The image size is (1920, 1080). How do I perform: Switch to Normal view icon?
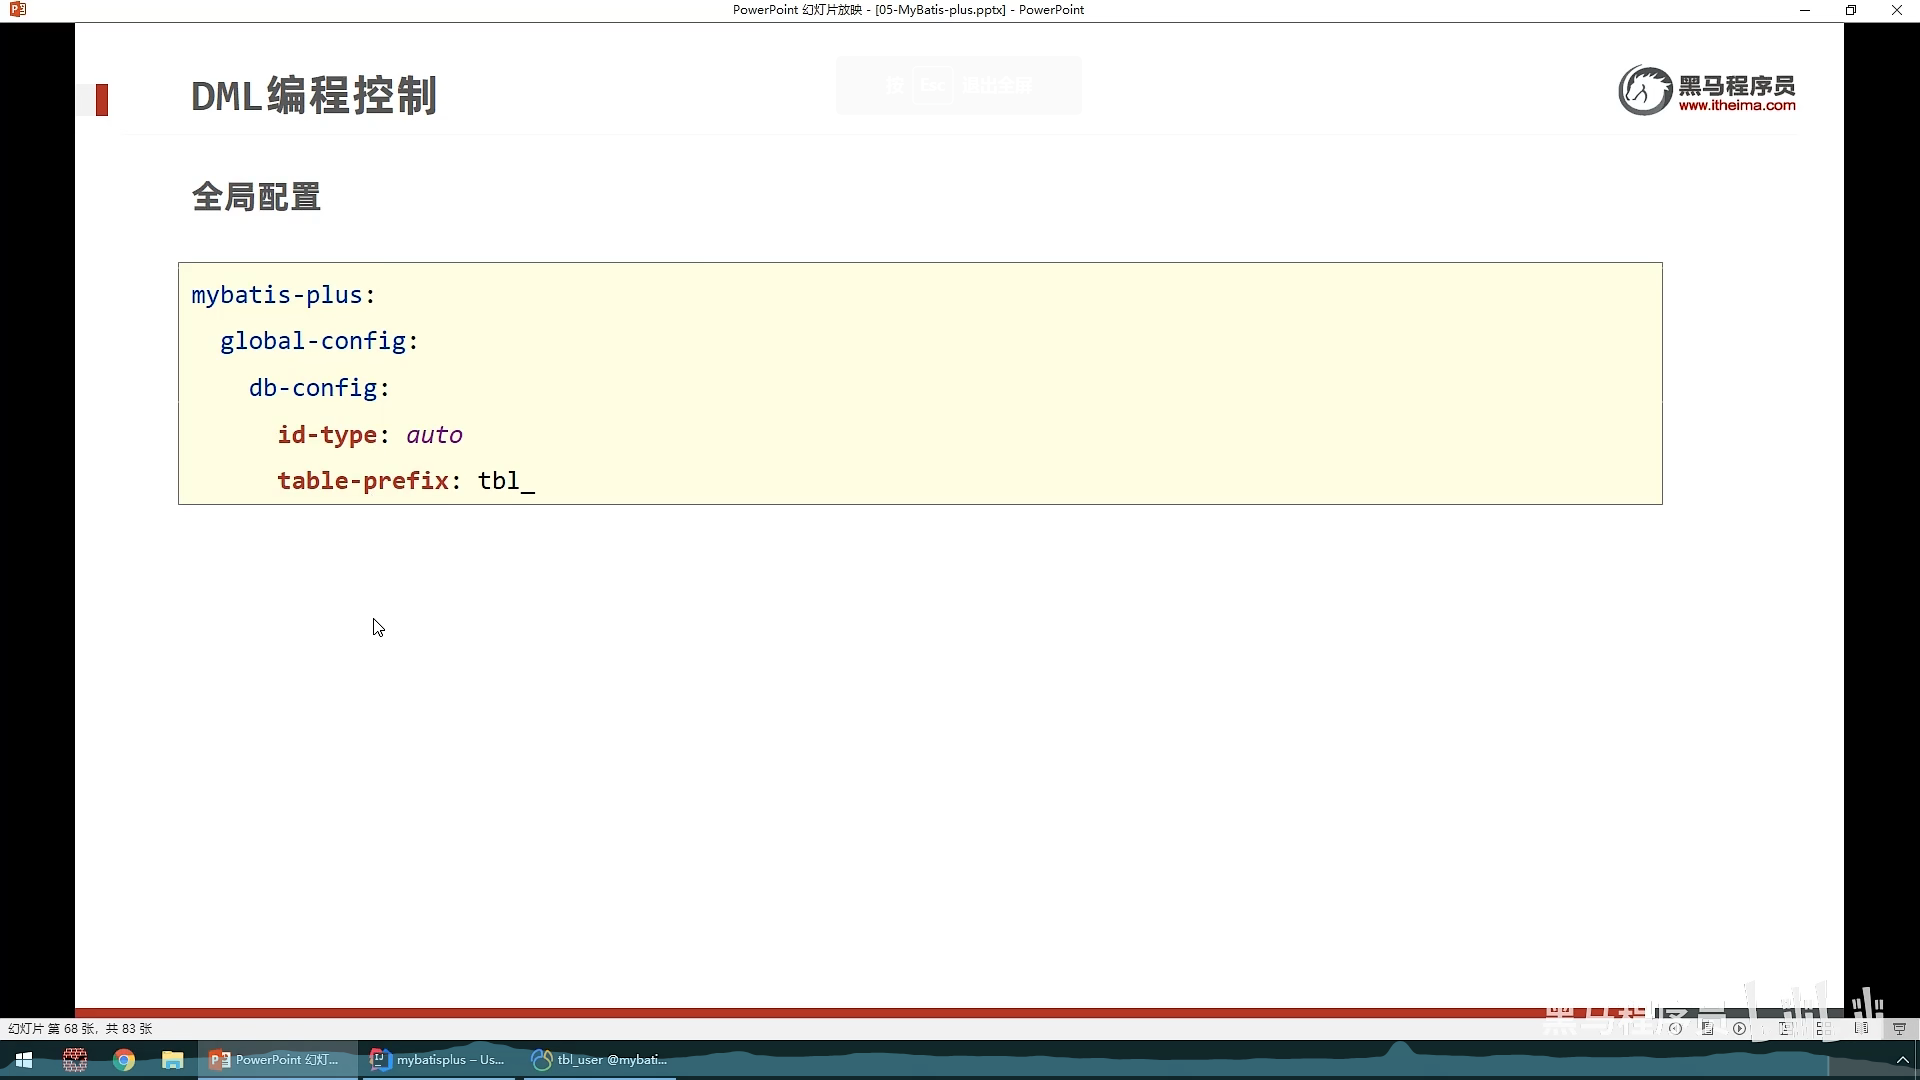(x=1785, y=1028)
